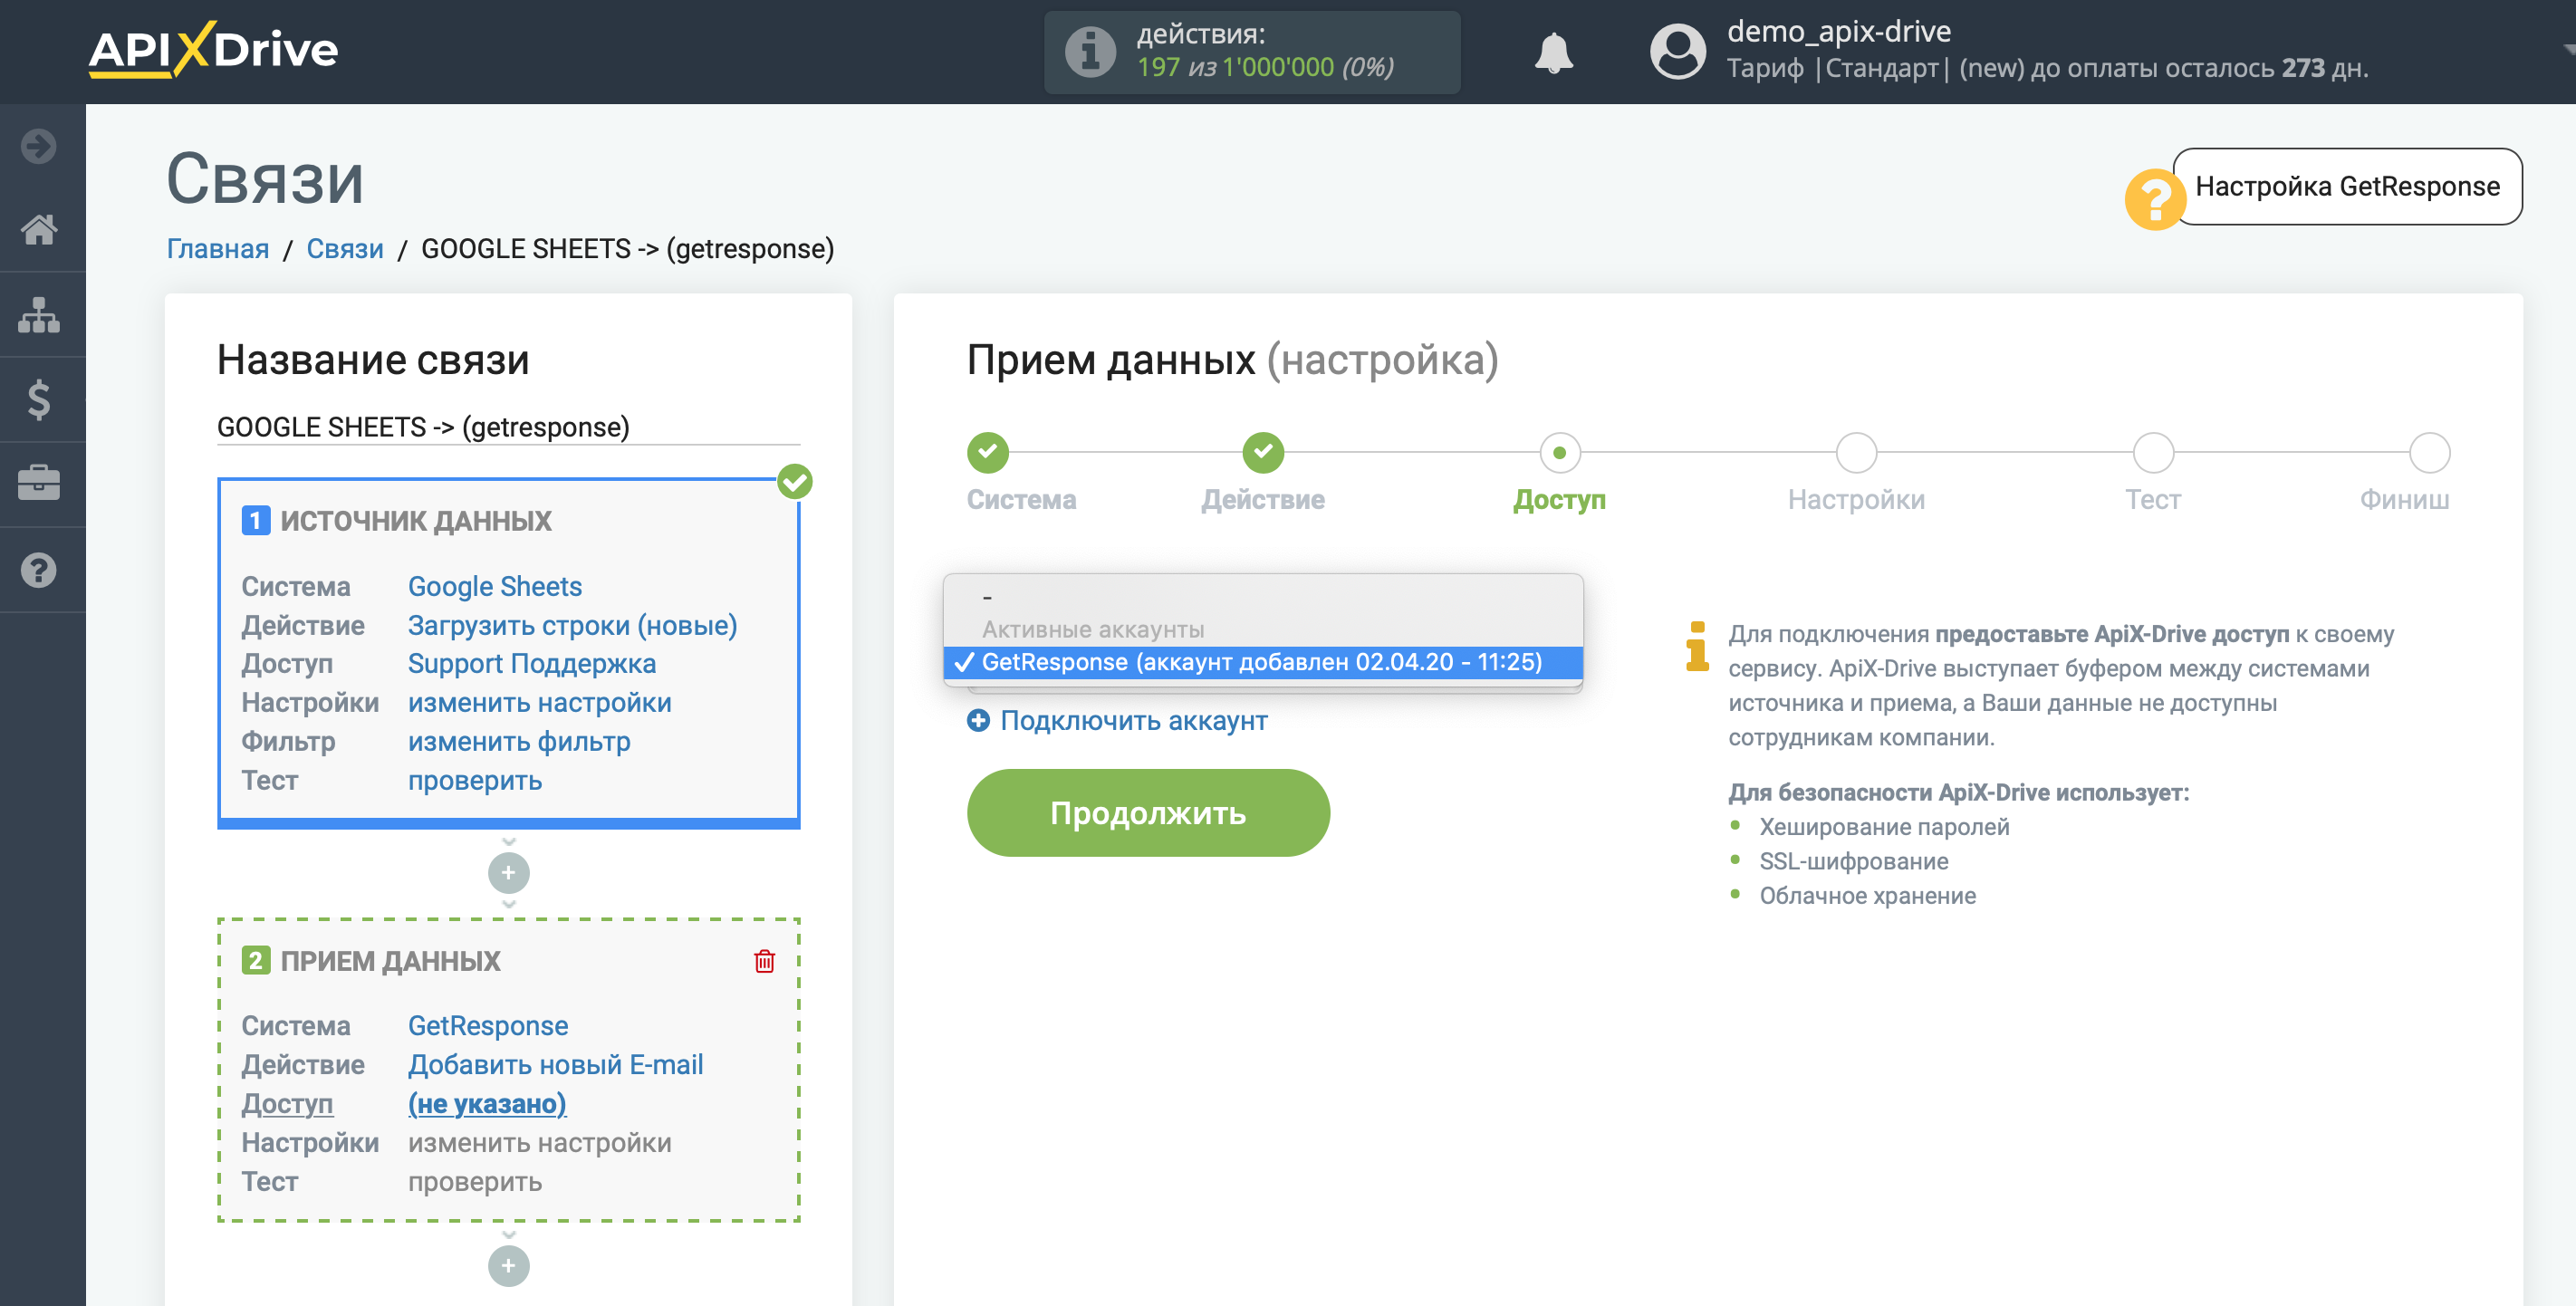Edit connection name field
2576x1306 pixels.
tap(508, 427)
